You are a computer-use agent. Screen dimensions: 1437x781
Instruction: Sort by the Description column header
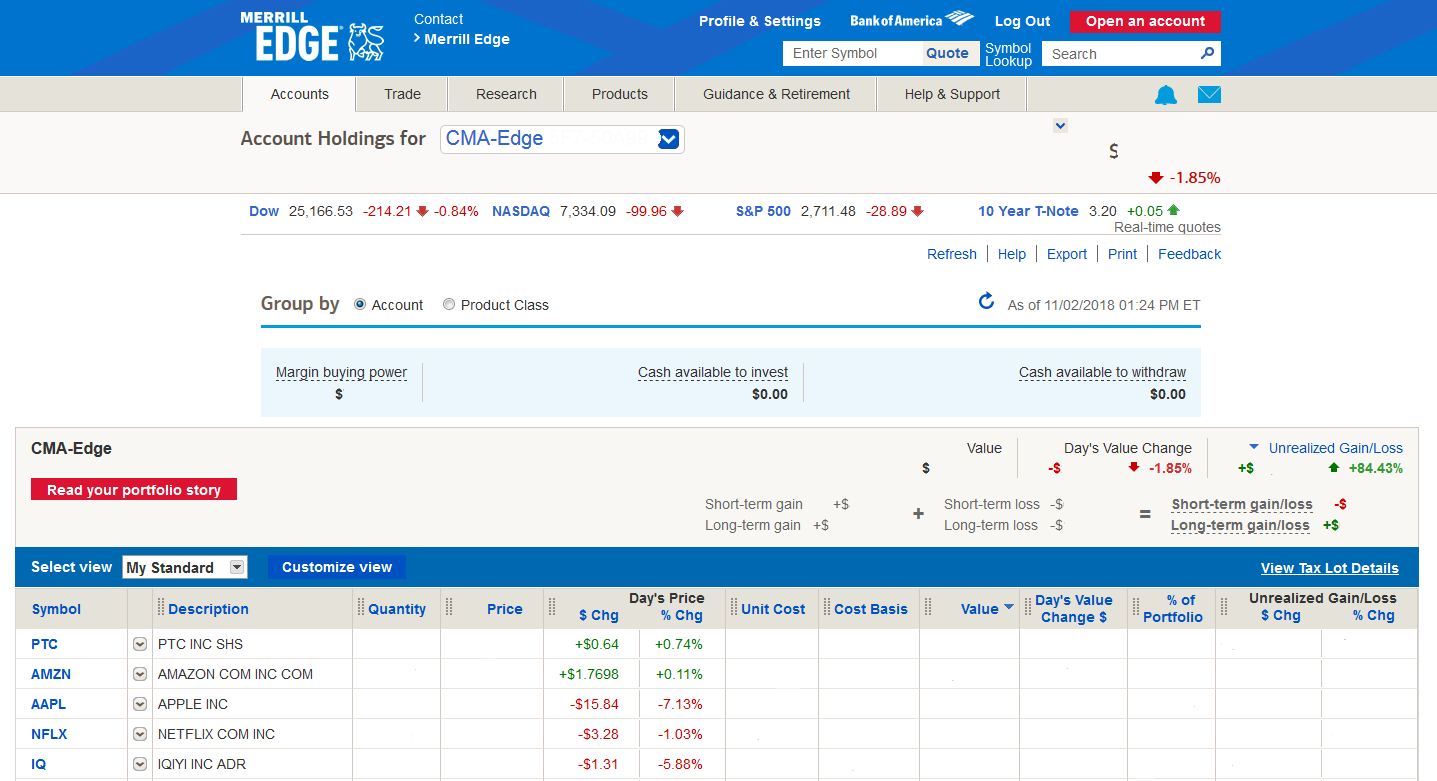click(208, 609)
